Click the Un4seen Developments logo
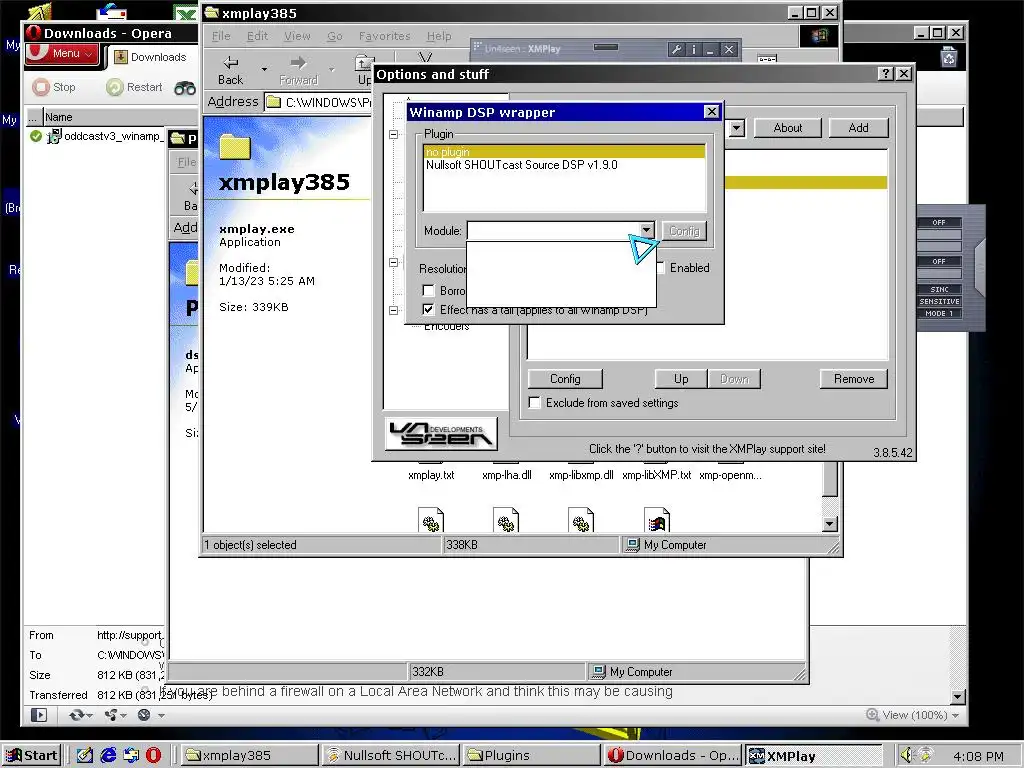The height and width of the screenshot is (768, 1024). [441, 434]
